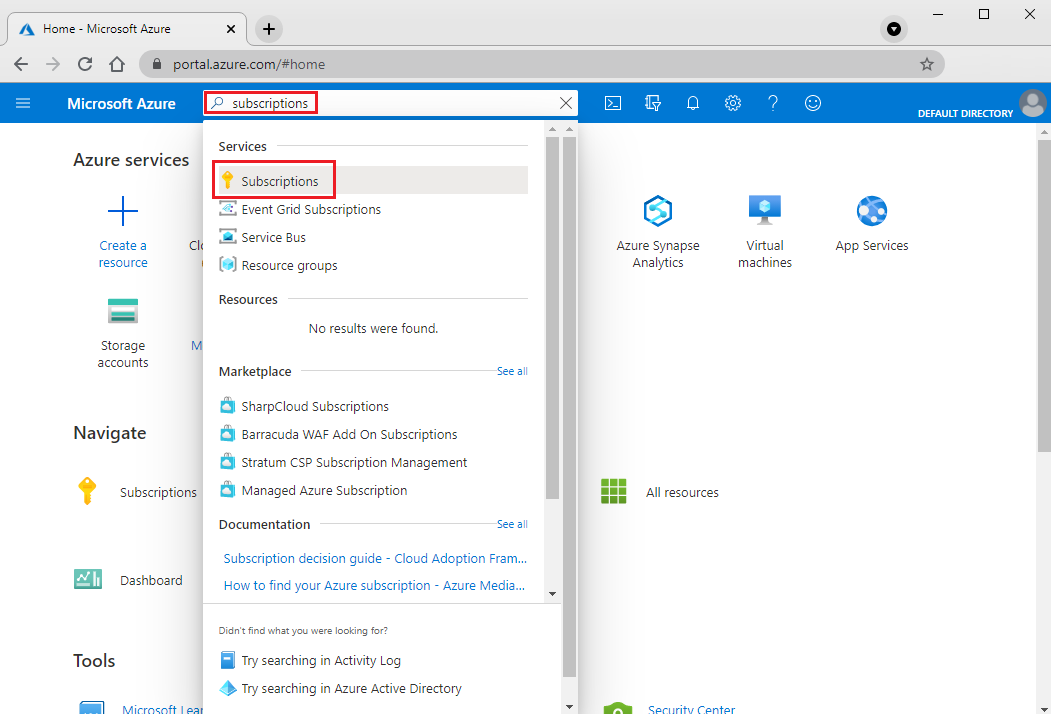
Task: Click the Azure Active Directory diamond icon
Action: pyautogui.click(x=228, y=689)
